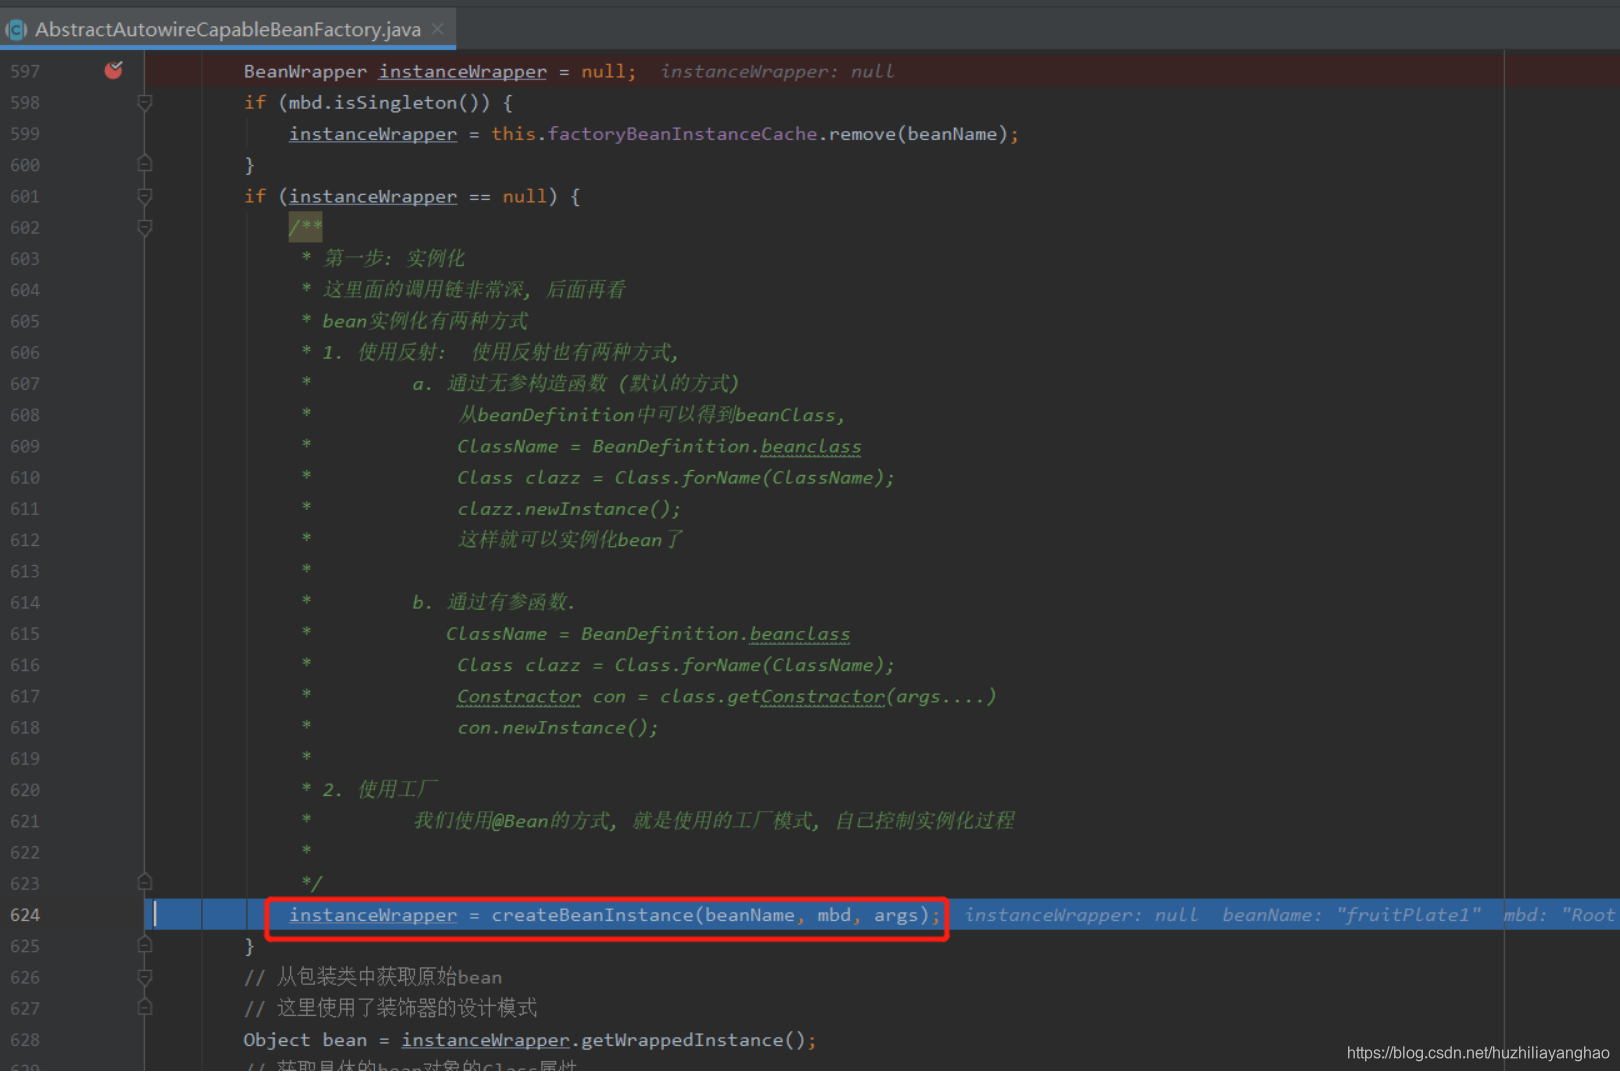
Task: Click BeanDefinition.beanclass comment on line 609
Action: 726,447
